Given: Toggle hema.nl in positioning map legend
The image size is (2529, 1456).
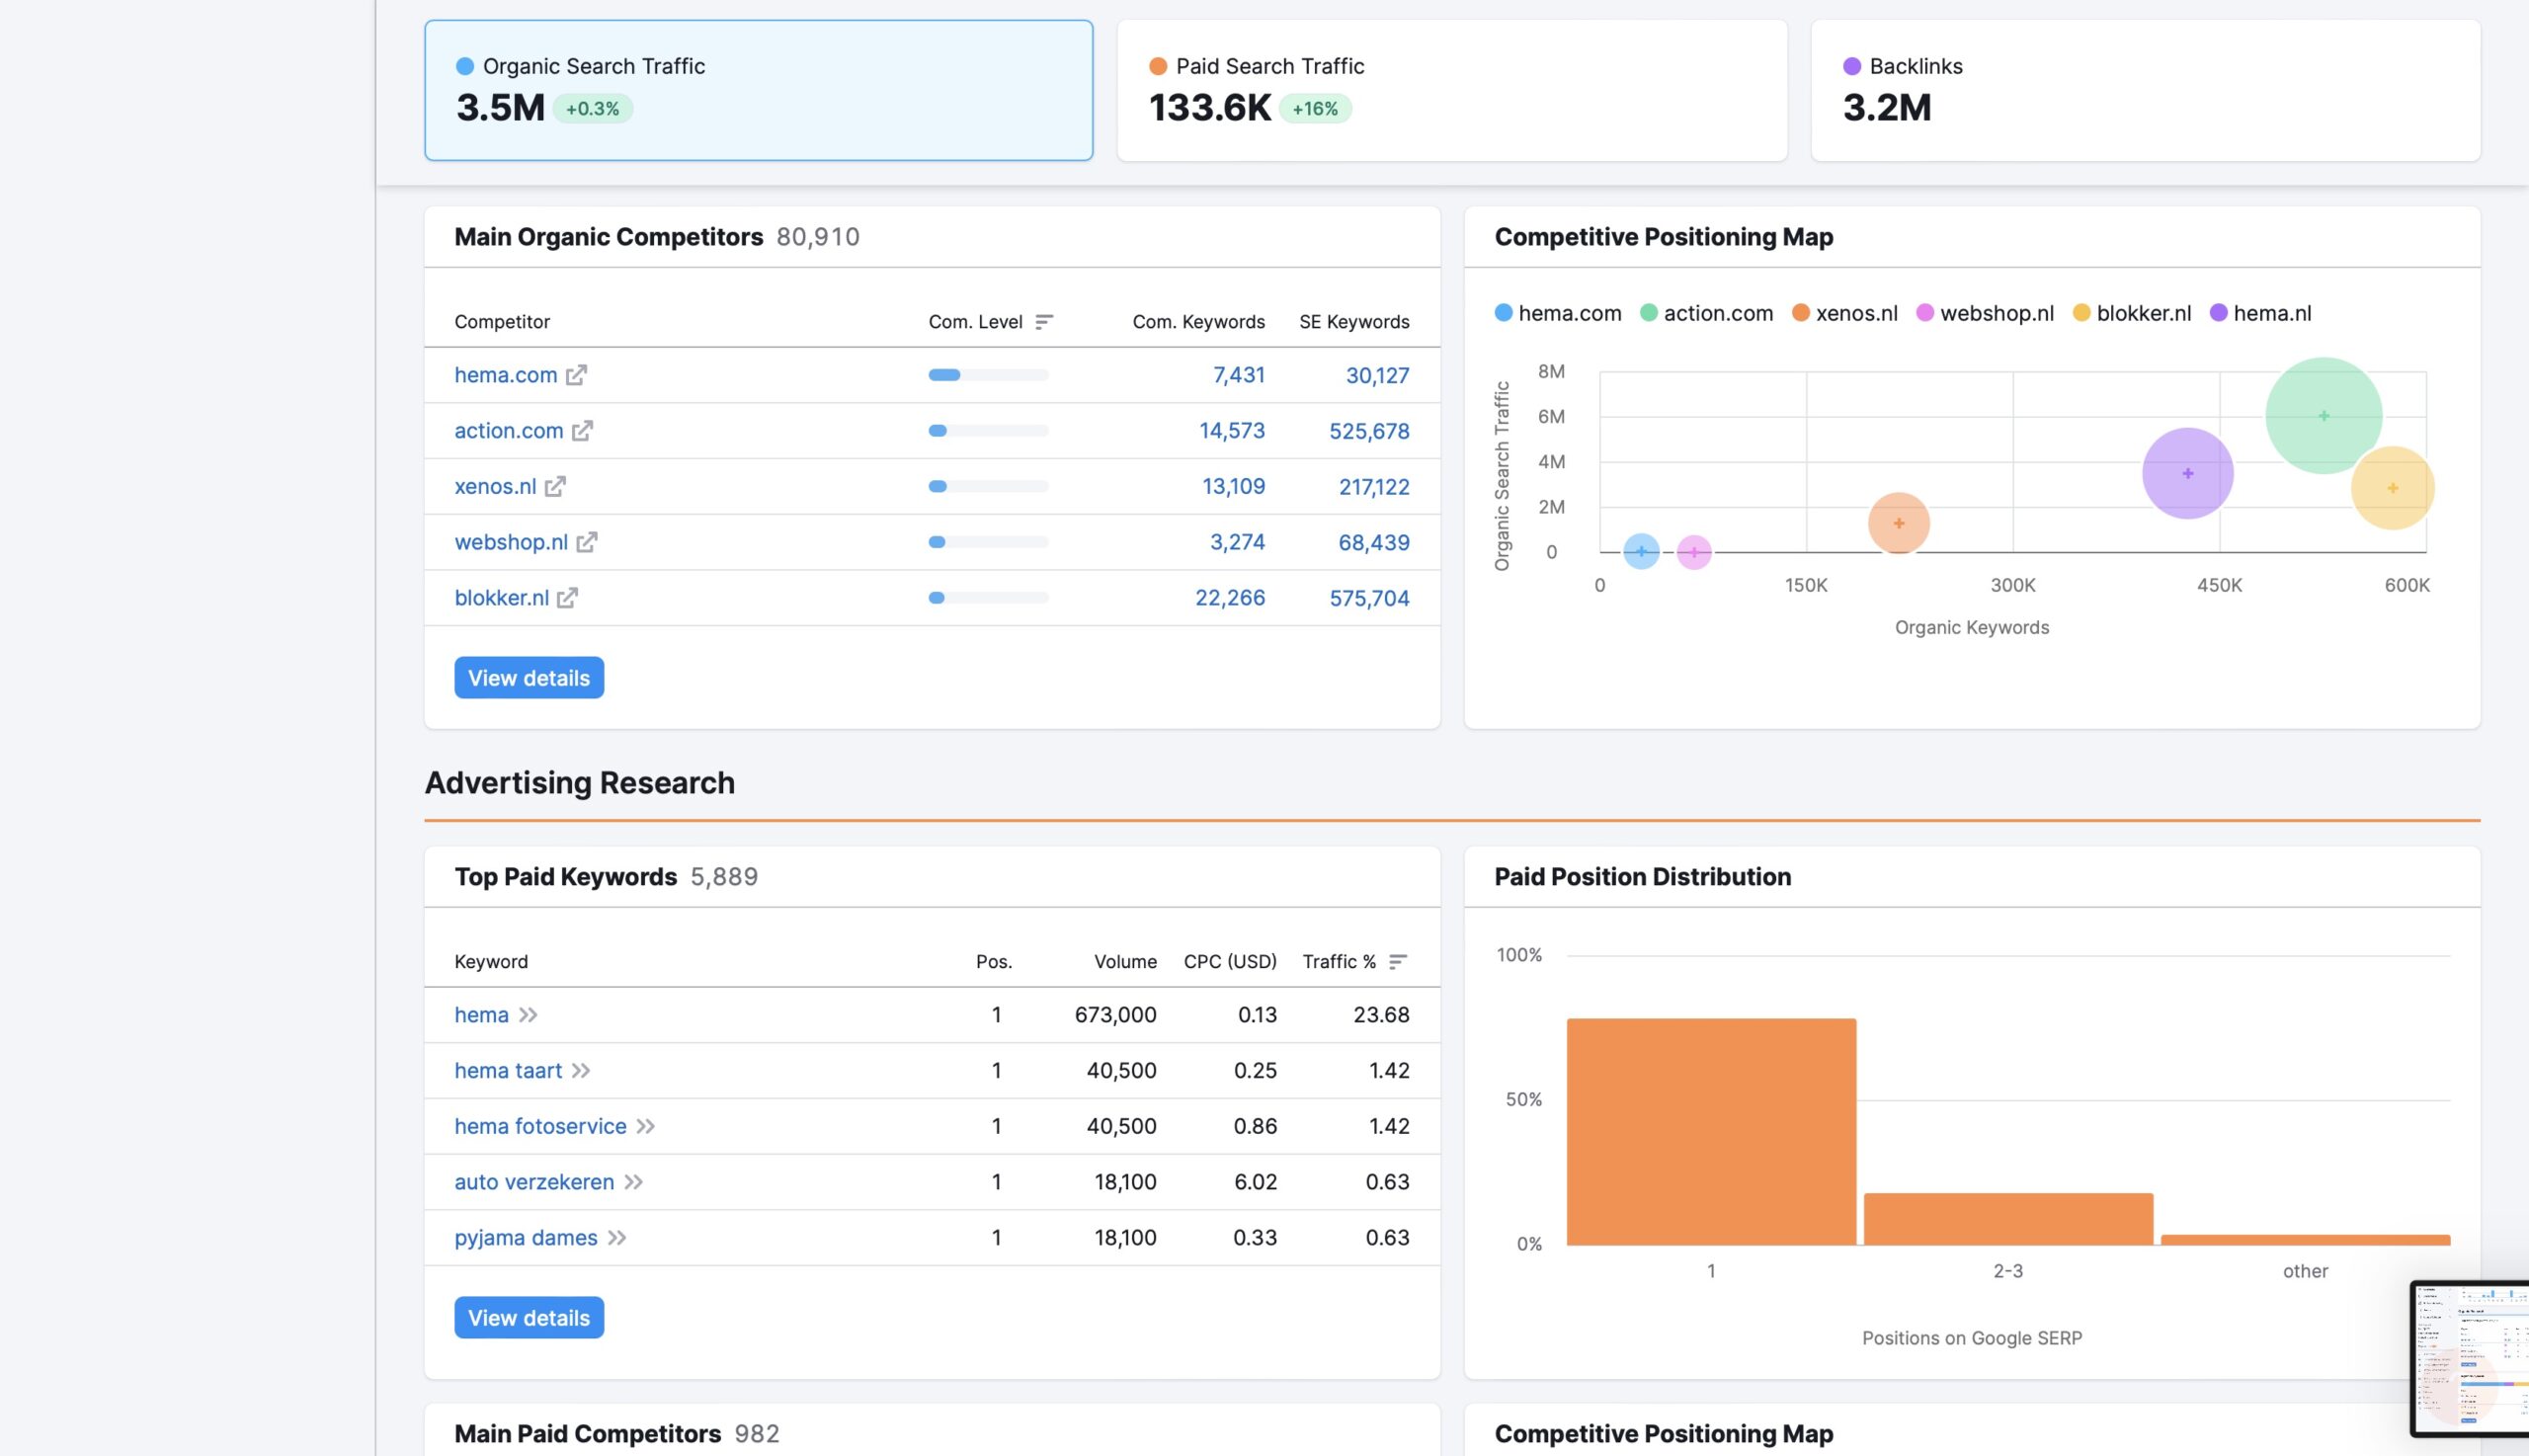Looking at the screenshot, I should [x=2261, y=313].
